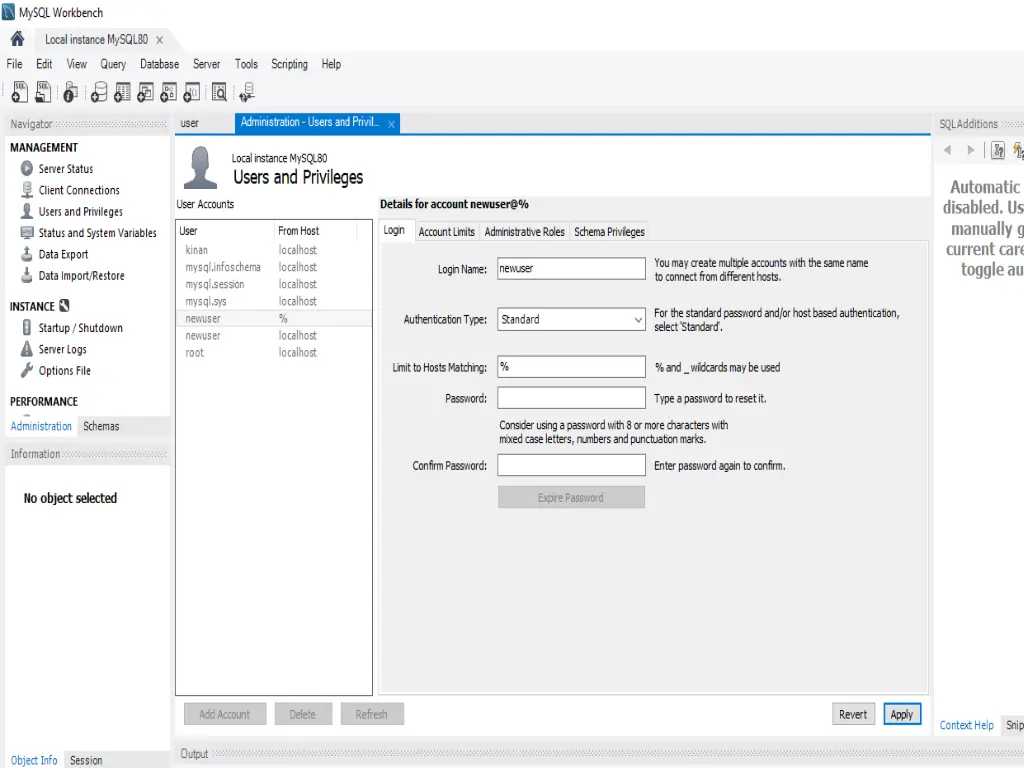Reconnect to DBMS toolbar icon
Screen dimensions: 1024x768
point(247,92)
